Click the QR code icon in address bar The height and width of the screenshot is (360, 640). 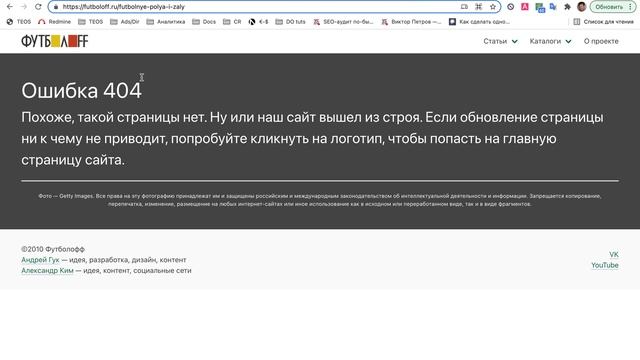point(478,7)
